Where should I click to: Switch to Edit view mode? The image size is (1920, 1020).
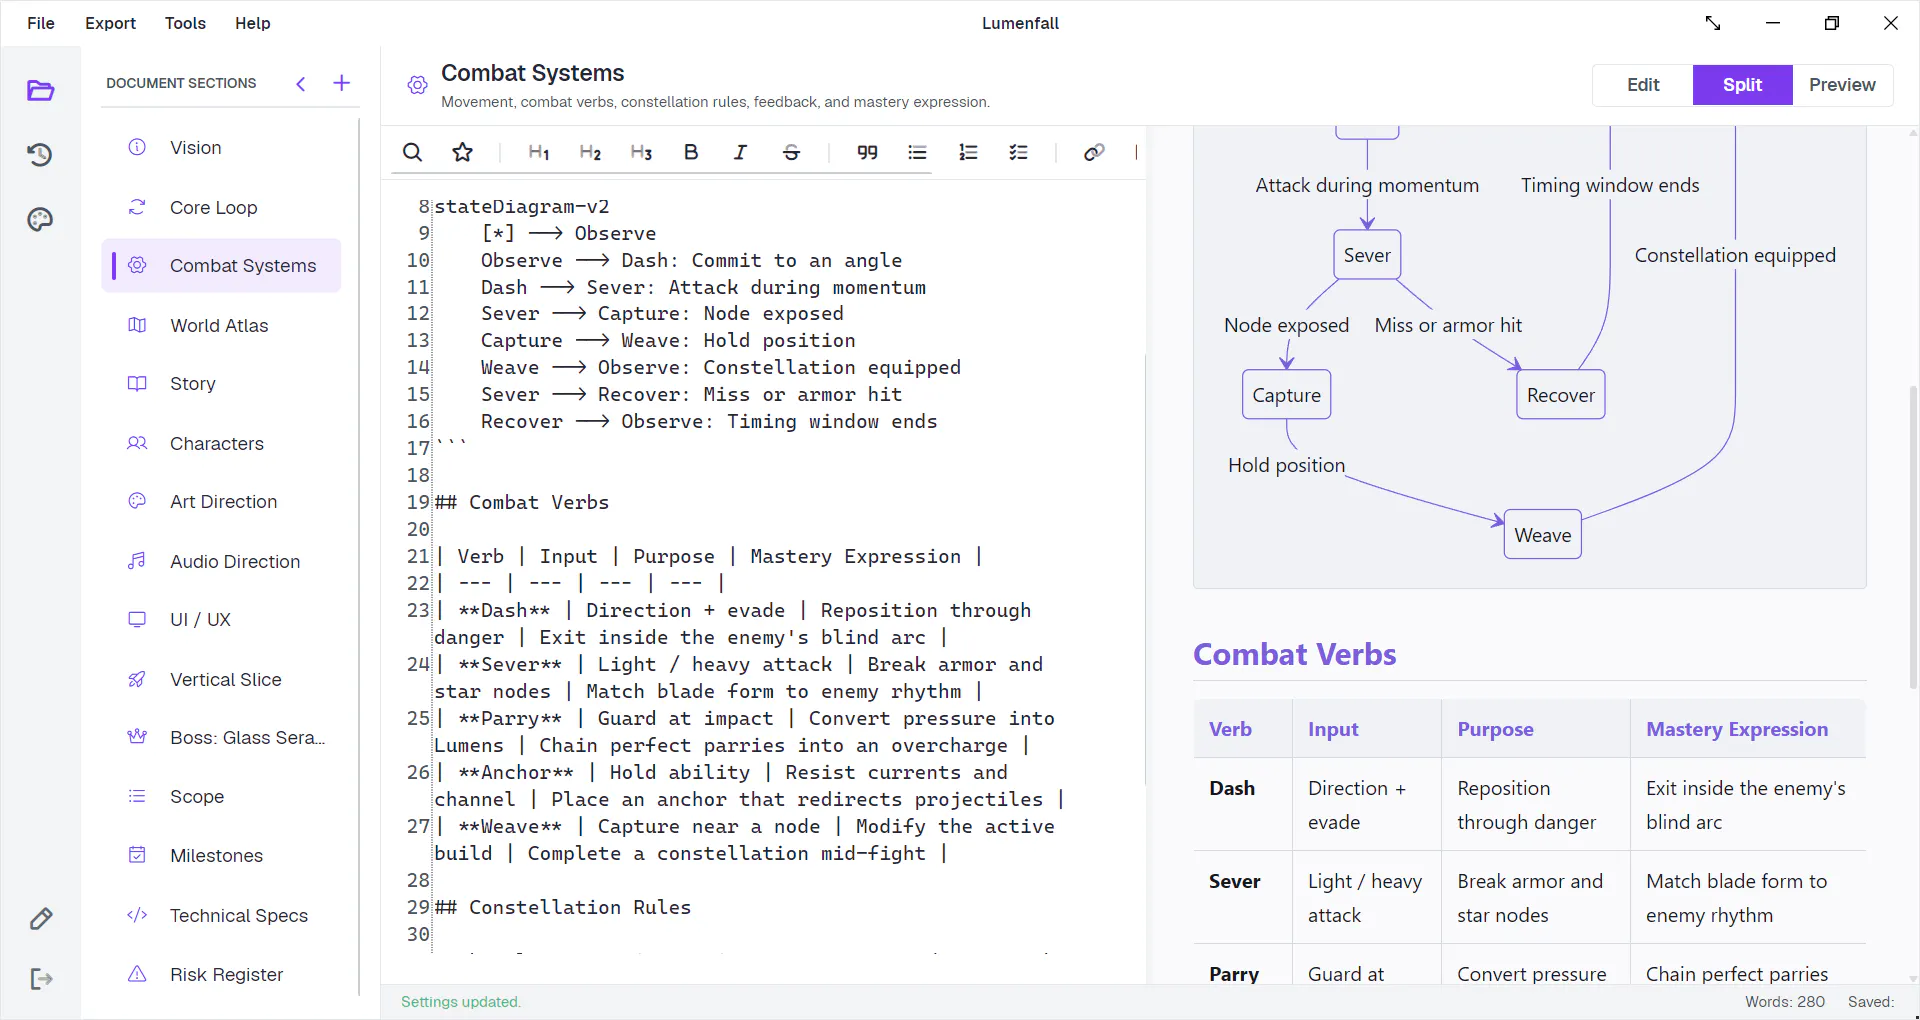1643,85
